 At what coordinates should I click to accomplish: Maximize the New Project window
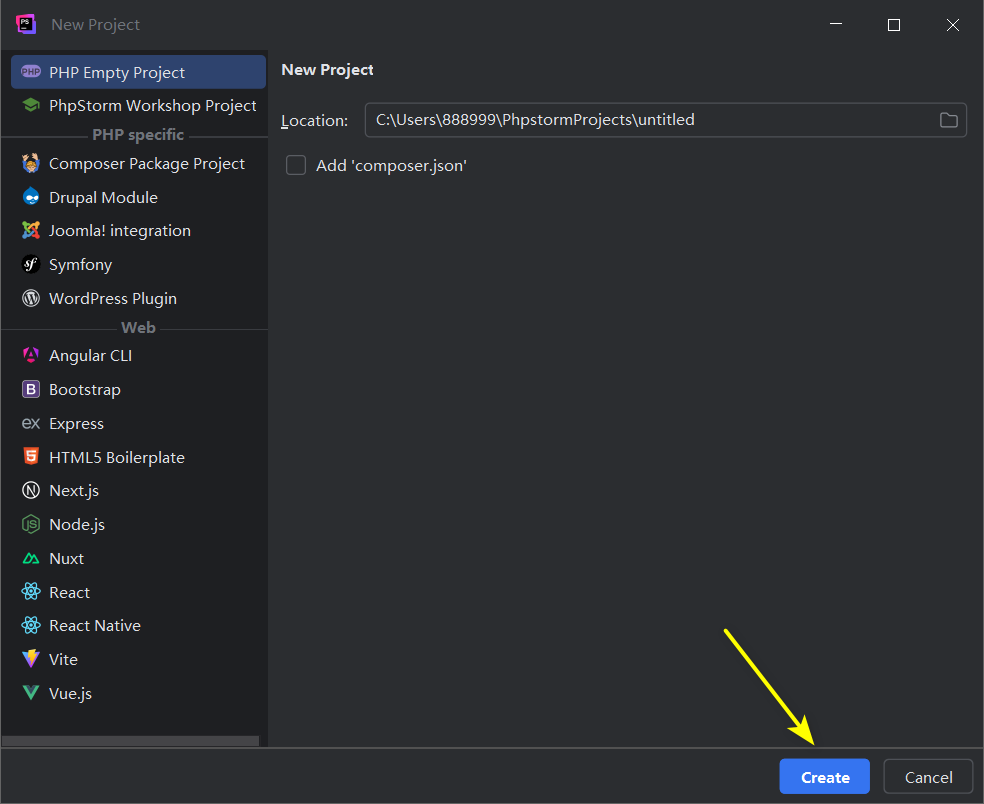(x=894, y=24)
